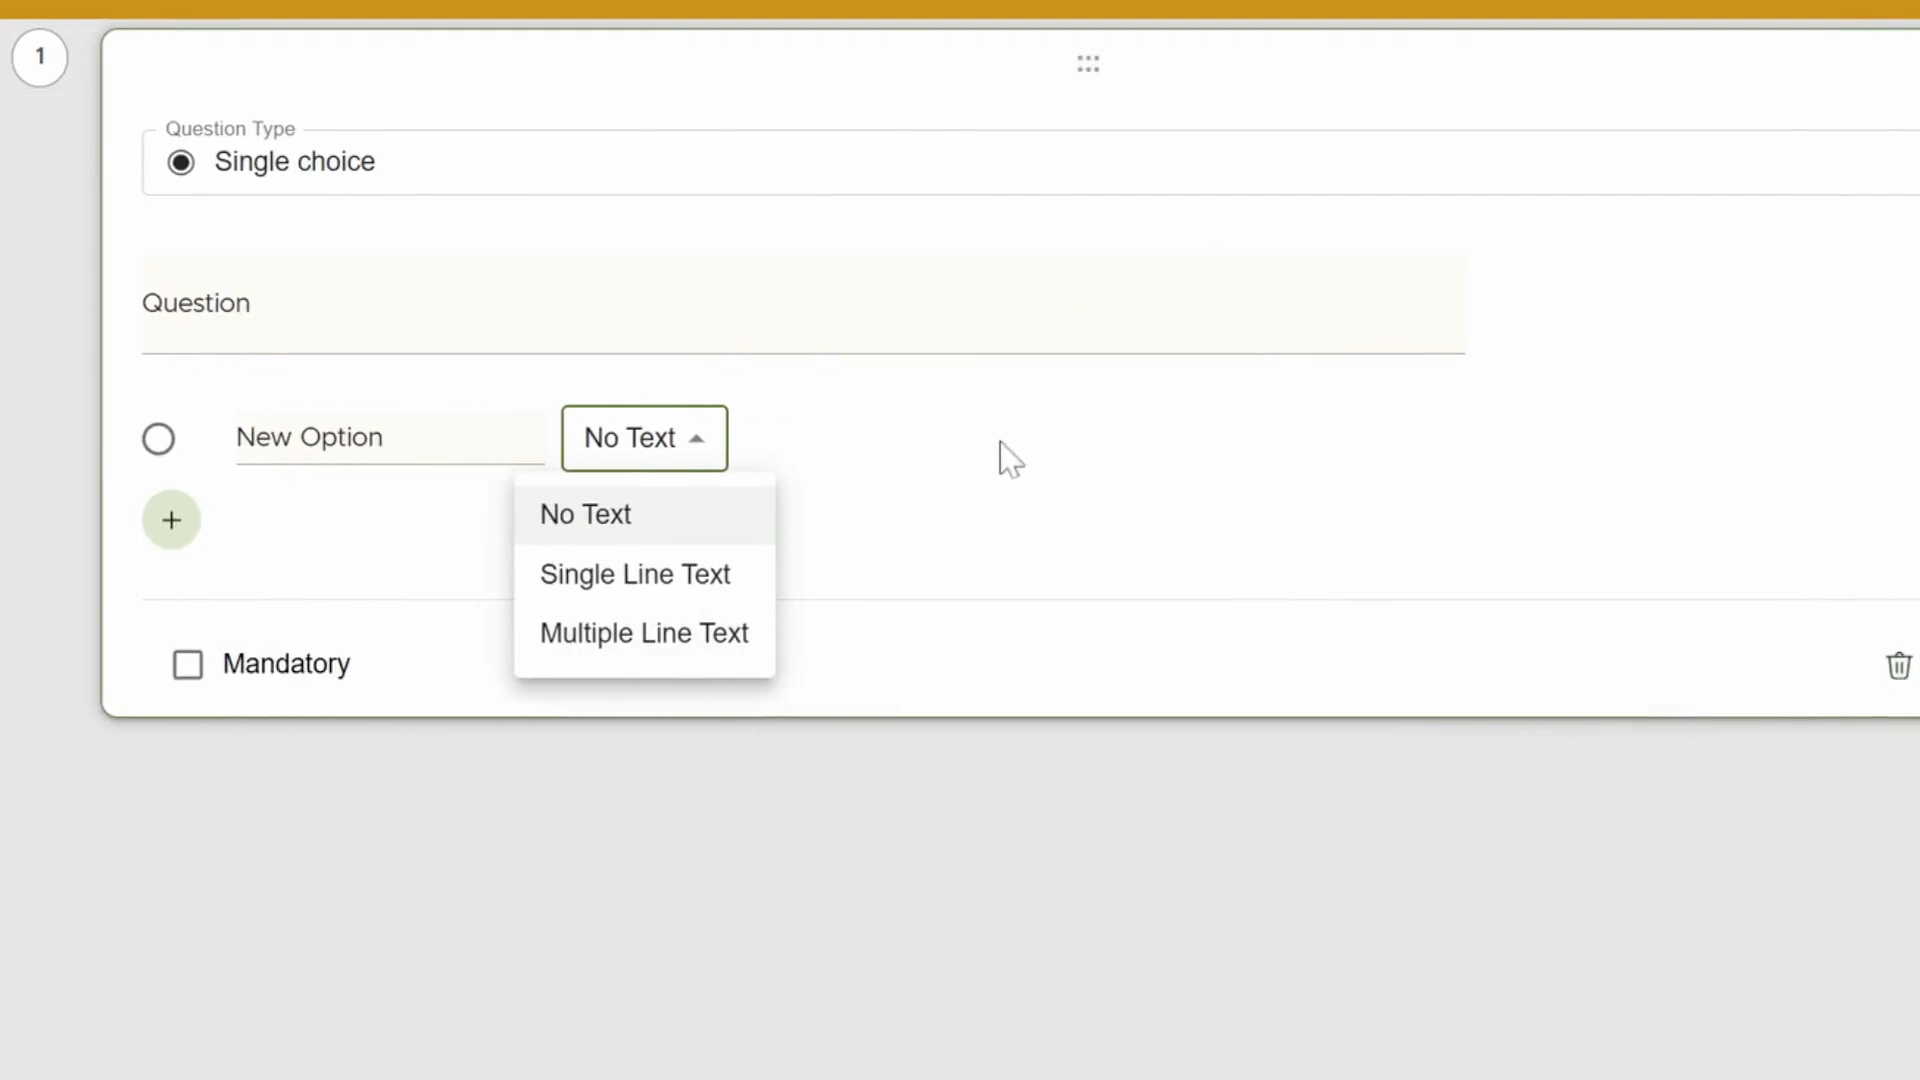Select the radio circle beside New Option
Image resolution: width=1920 pixels, height=1080 pixels.
tap(158, 439)
